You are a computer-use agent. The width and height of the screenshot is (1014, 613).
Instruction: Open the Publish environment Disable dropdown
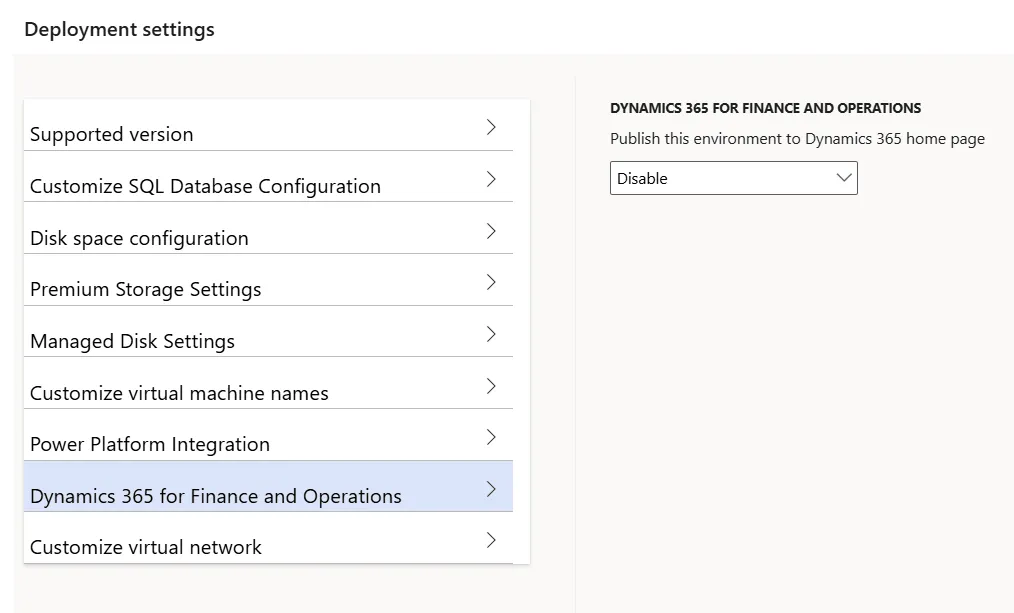(x=733, y=178)
